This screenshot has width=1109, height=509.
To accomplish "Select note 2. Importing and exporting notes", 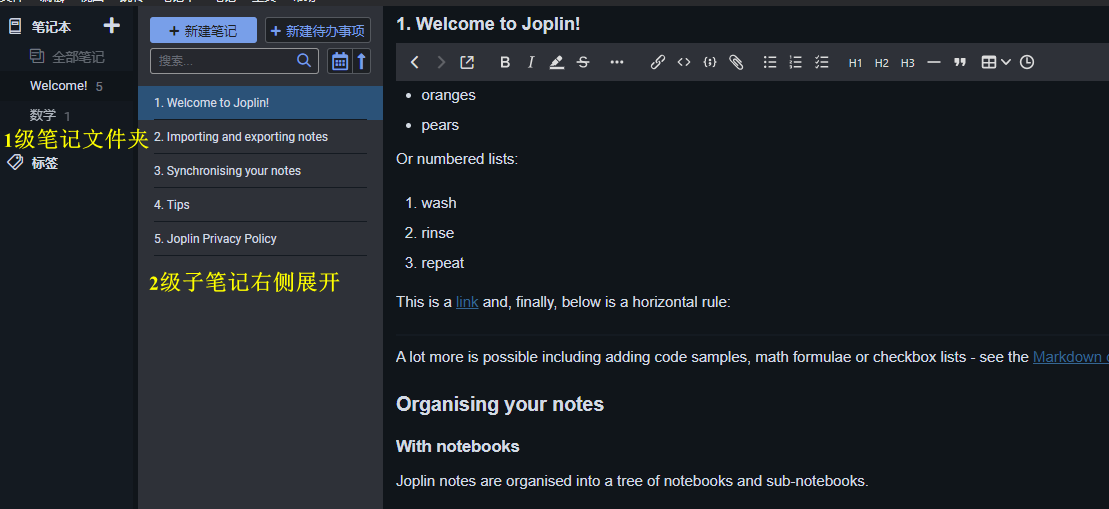I will (x=260, y=136).
